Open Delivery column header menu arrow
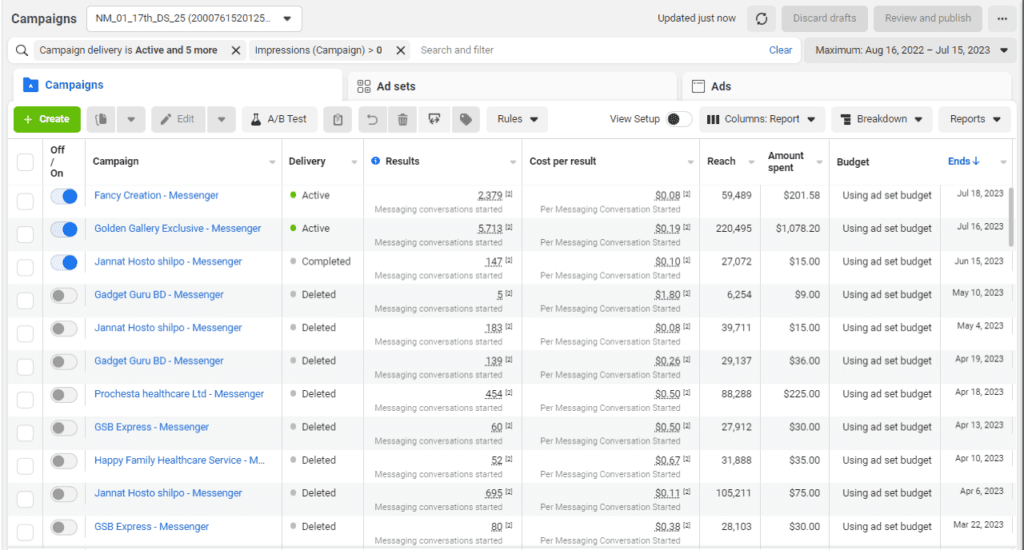 click(354, 162)
